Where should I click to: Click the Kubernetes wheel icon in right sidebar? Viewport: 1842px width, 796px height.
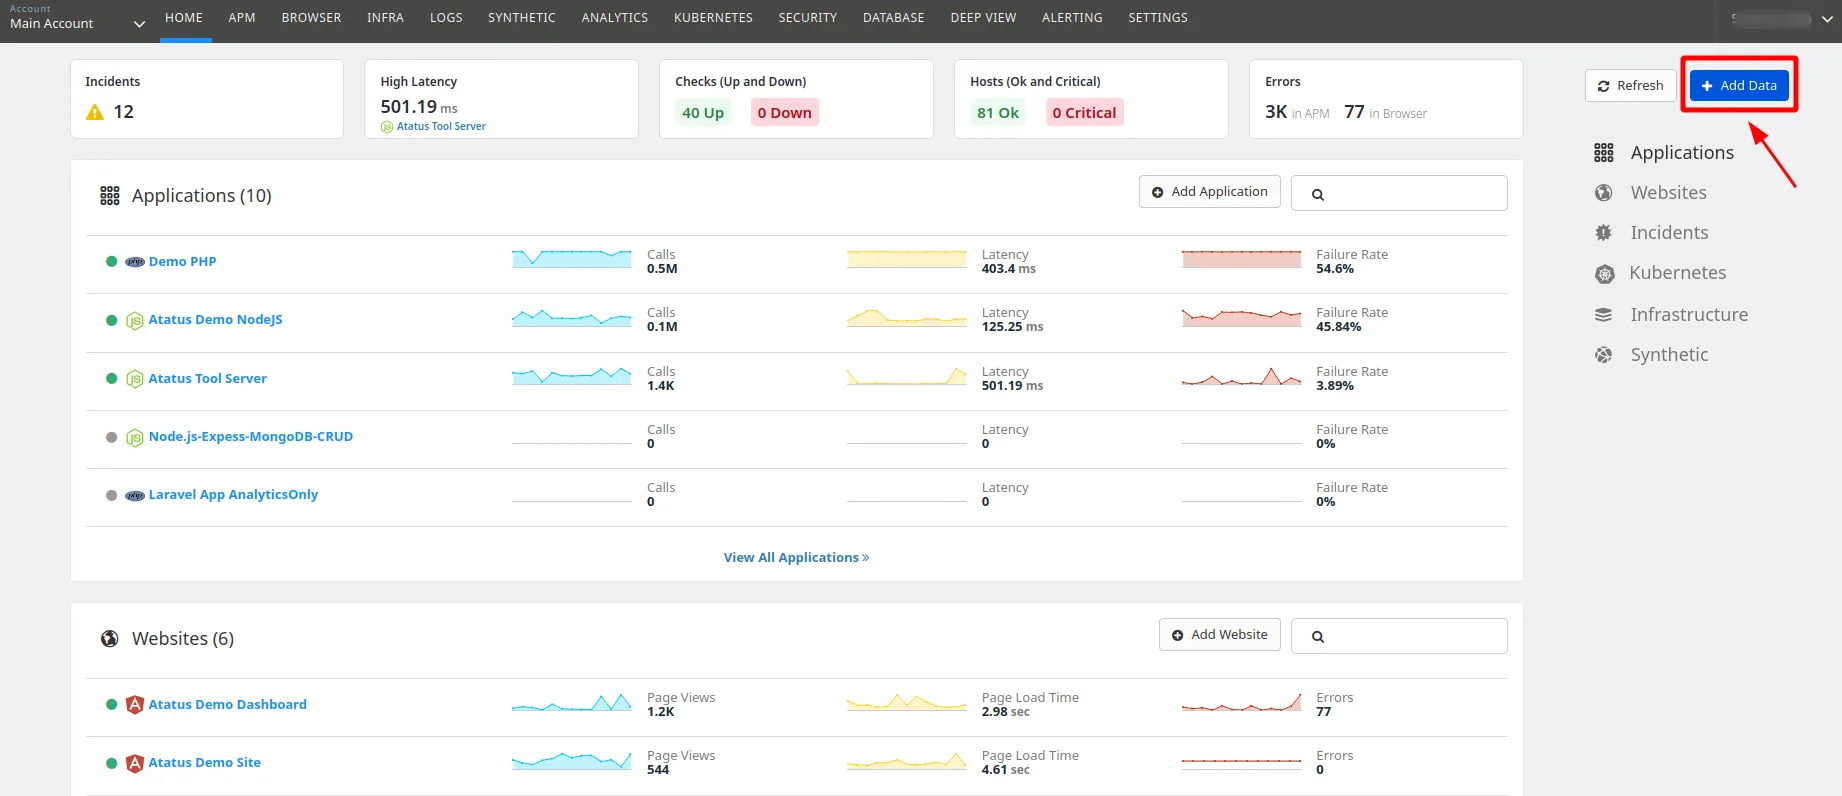pos(1605,273)
